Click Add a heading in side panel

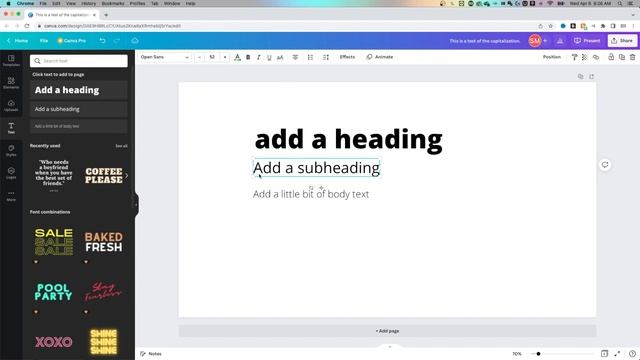coord(79,90)
